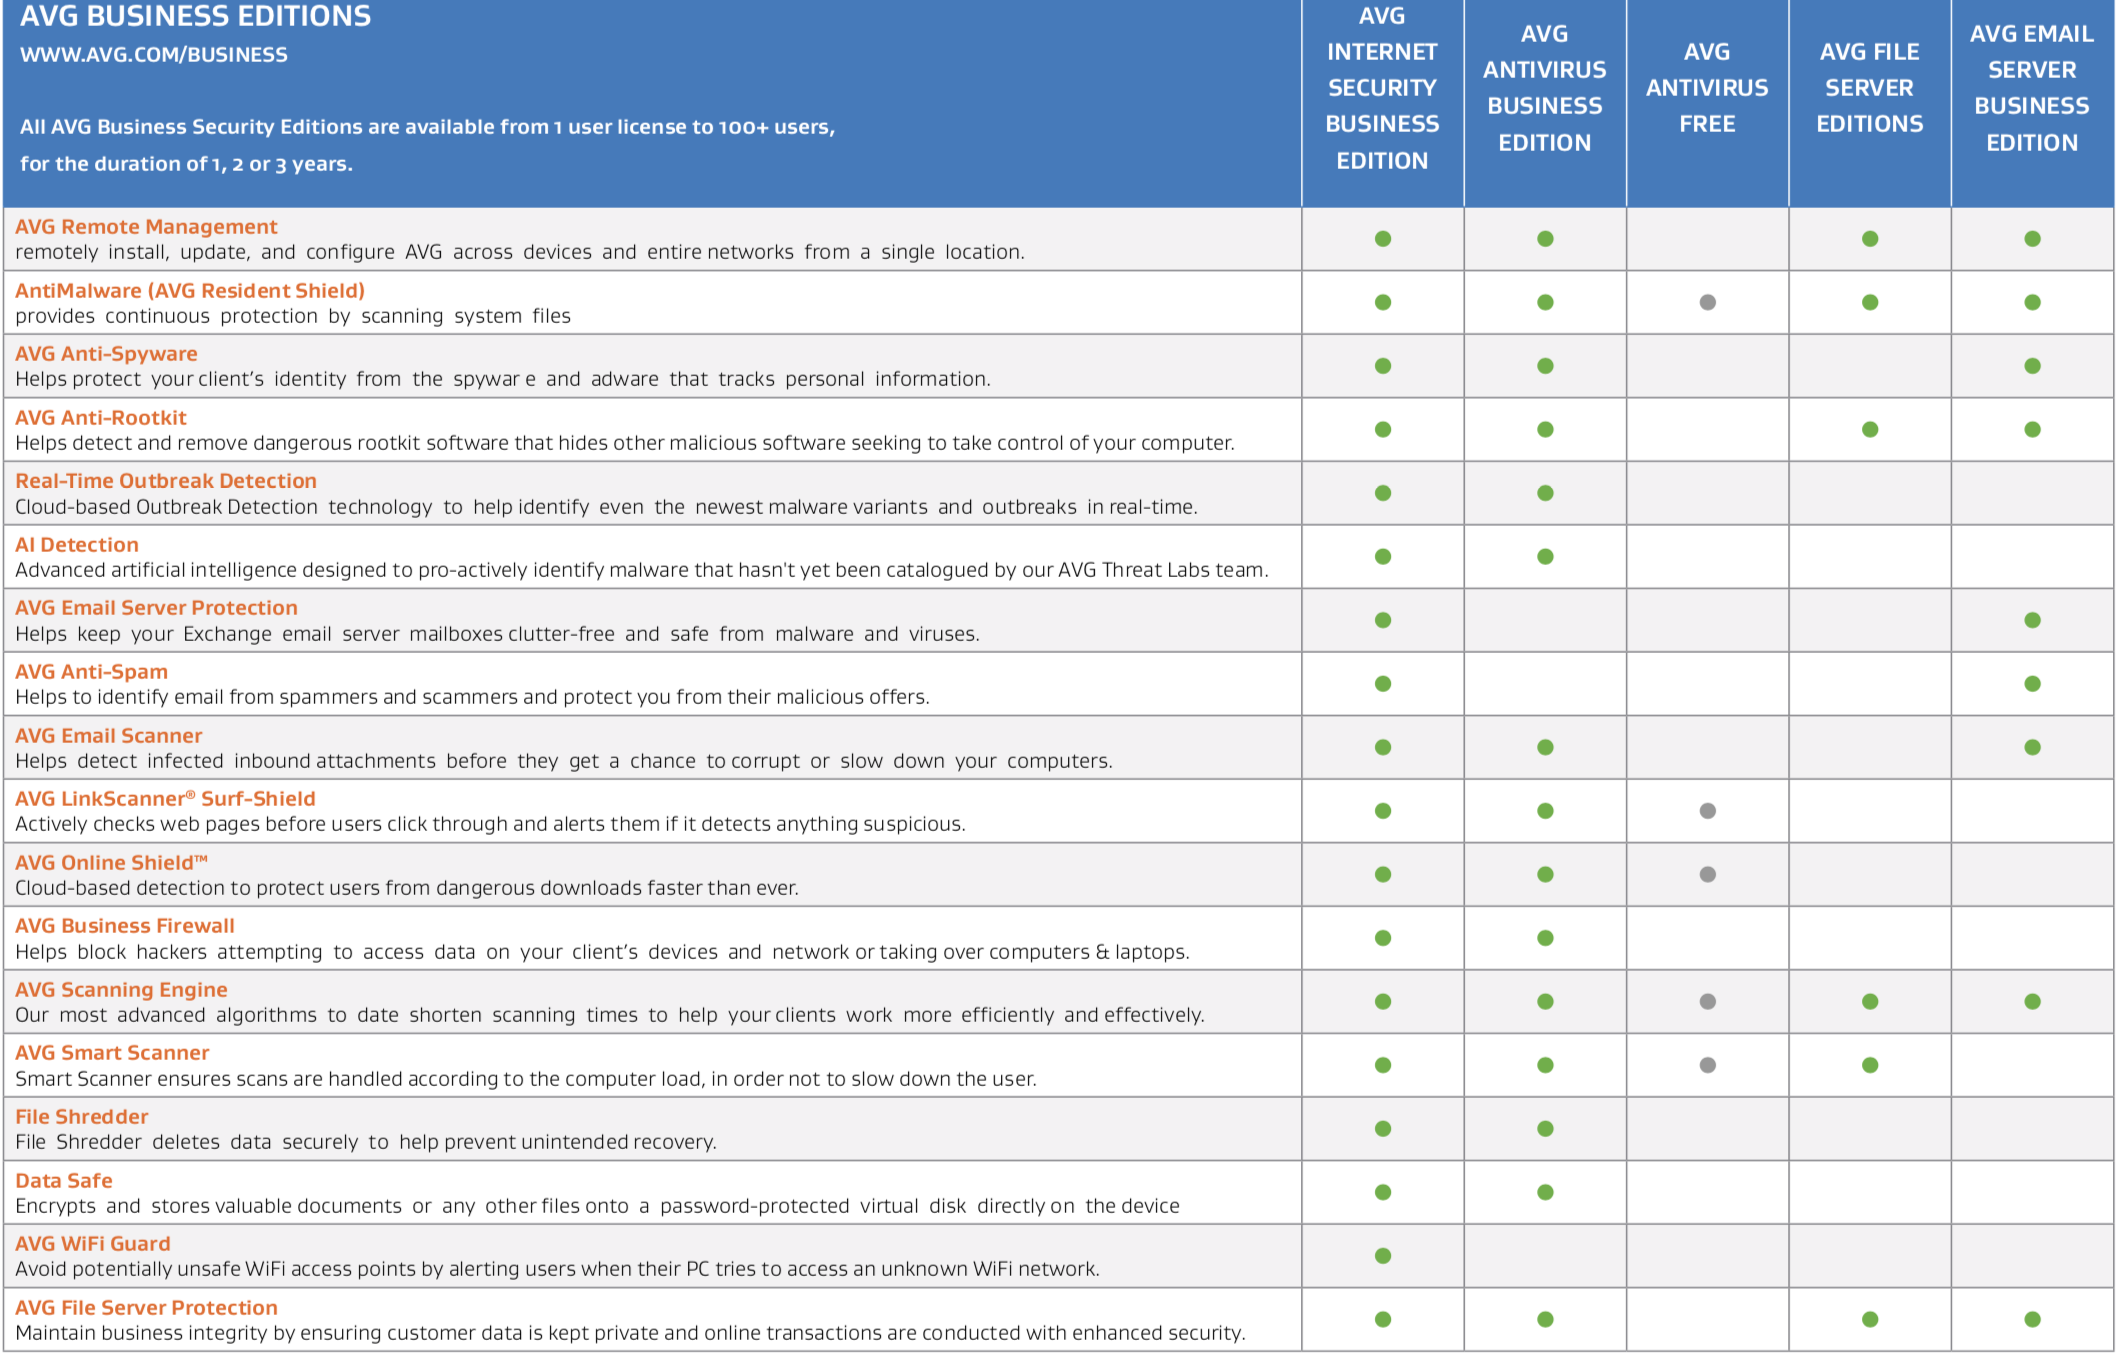Select the AVG AntiVirus Free column header
2117x1356 pixels.
coord(1707,88)
